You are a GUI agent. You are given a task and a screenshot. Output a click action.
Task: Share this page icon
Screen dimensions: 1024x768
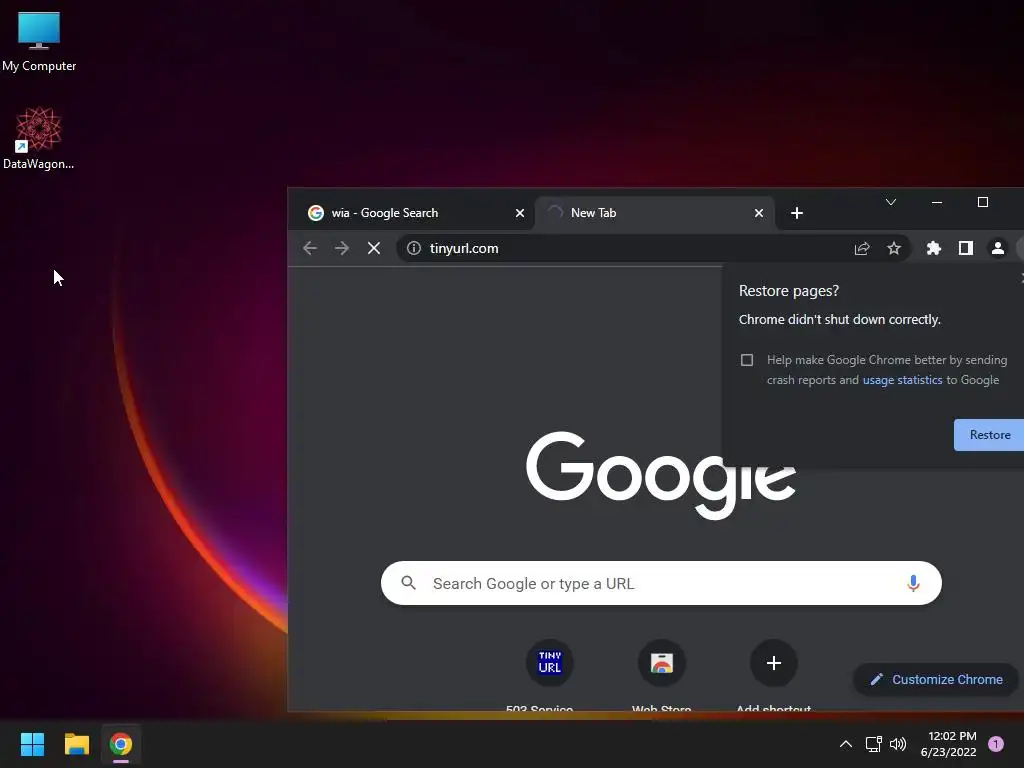pyautogui.click(x=862, y=248)
